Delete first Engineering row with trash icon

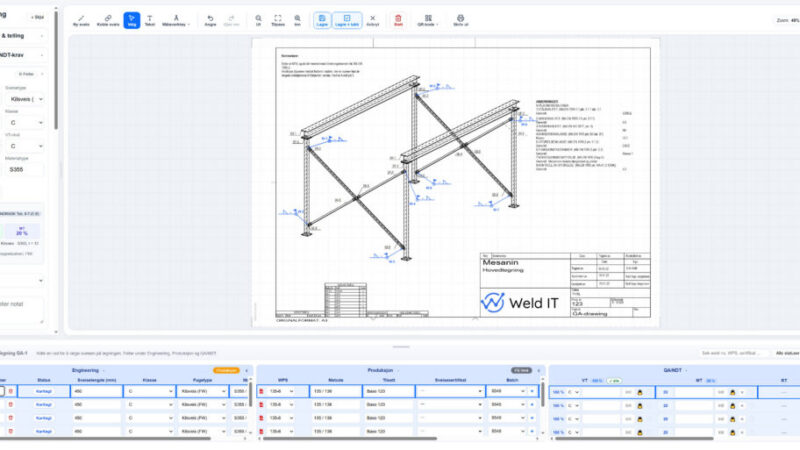click(11, 391)
